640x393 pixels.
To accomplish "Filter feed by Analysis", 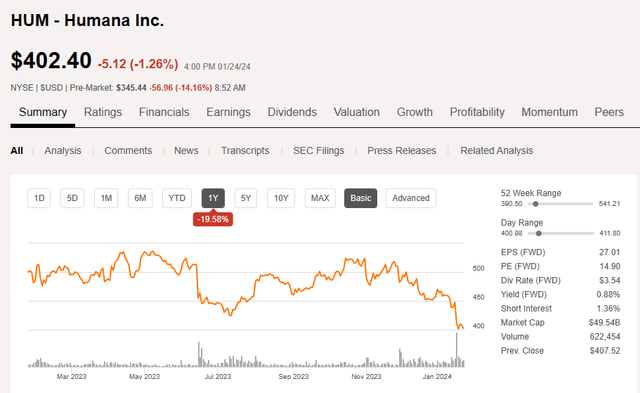I will click(x=63, y=151).
